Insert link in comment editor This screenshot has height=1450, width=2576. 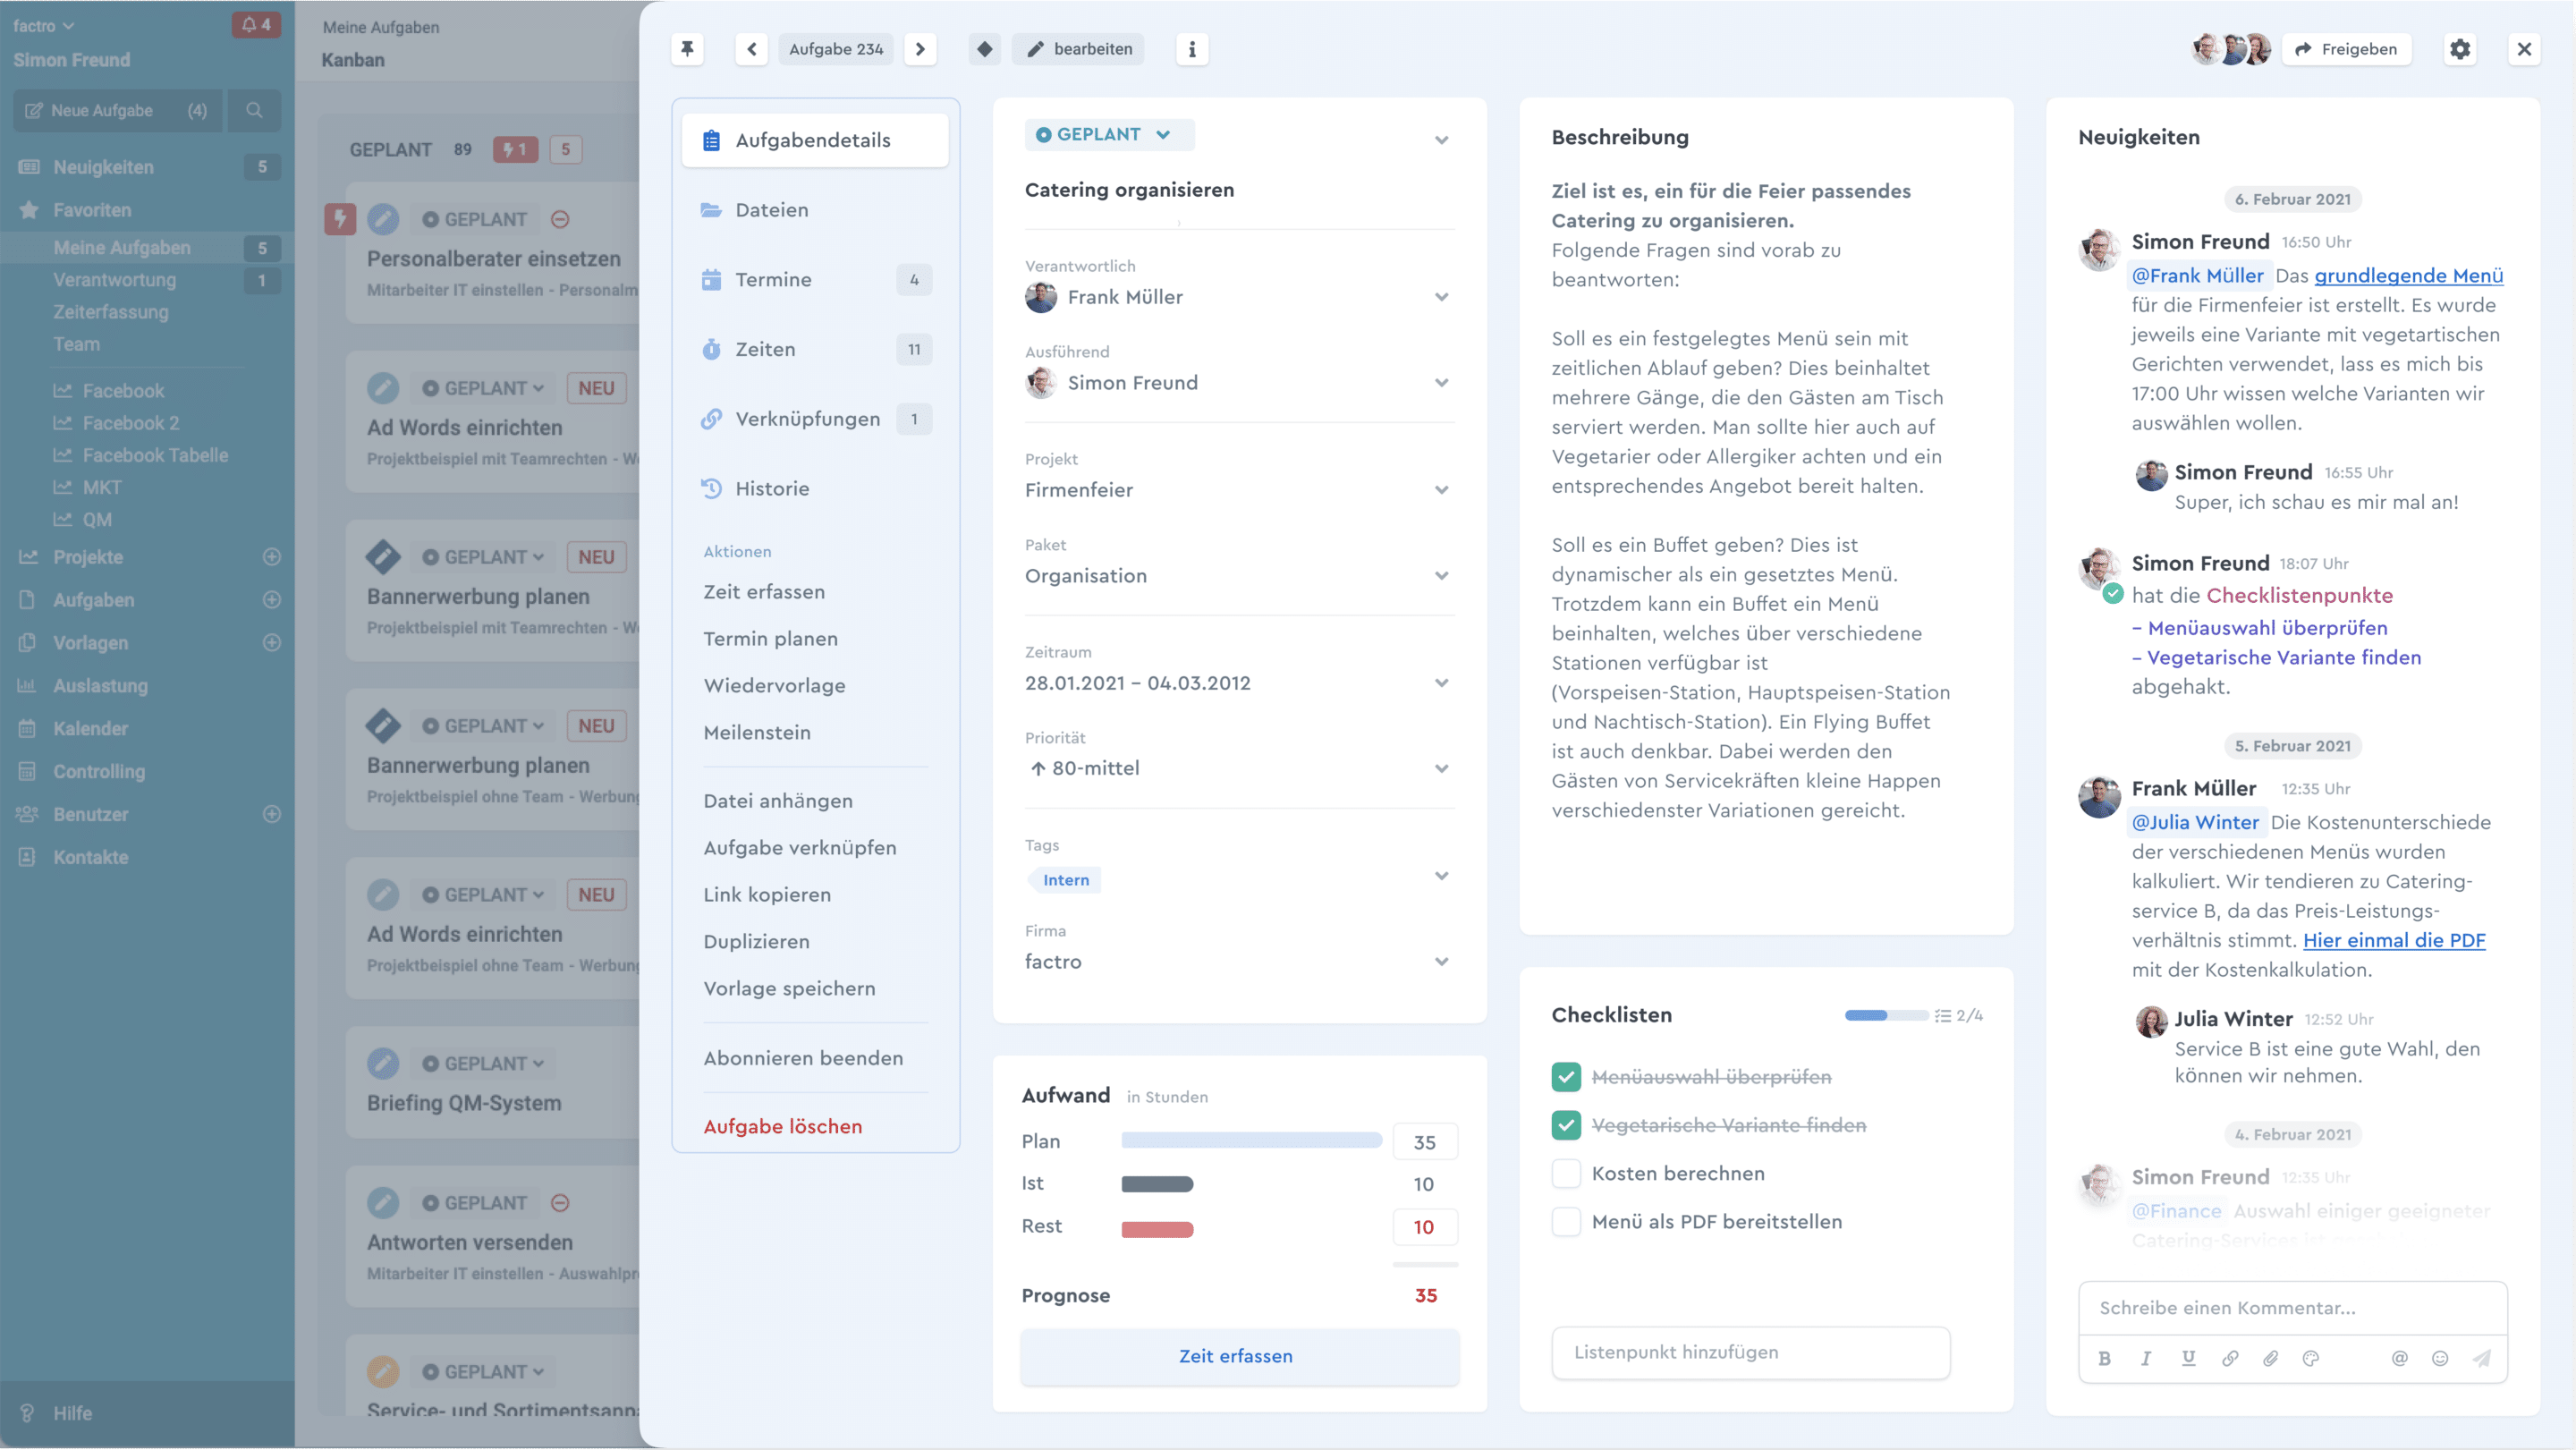click(x=2230, y=1359)
